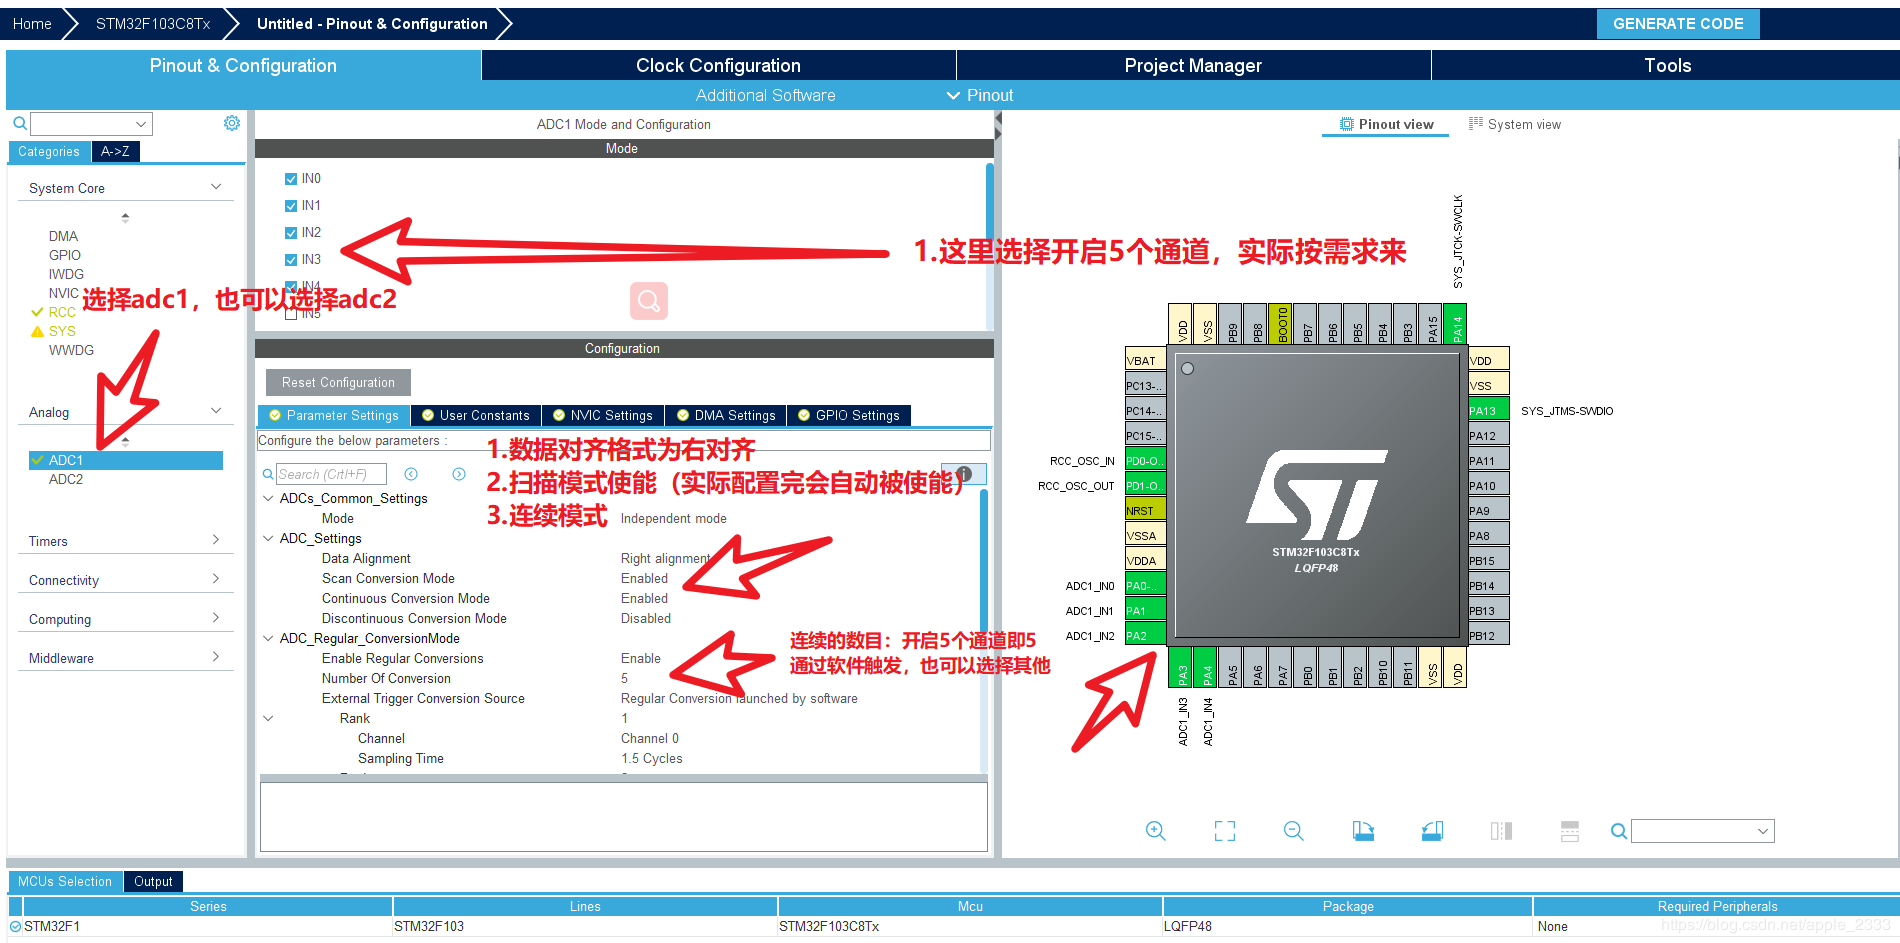The height and width of the screenshot is (943, 1900).
Task: Click the Data Alignment value 'Right alignment'
Action: pos(666,558)
